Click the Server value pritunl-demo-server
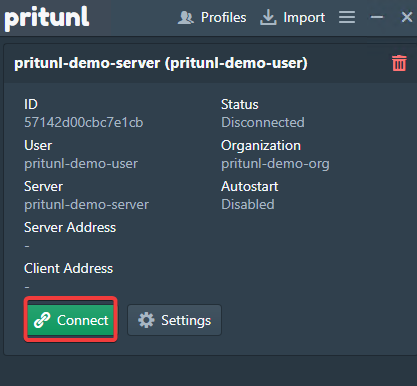Image resolution: width=417 pixels, height=386 pixels. click(x=86, y=204)
